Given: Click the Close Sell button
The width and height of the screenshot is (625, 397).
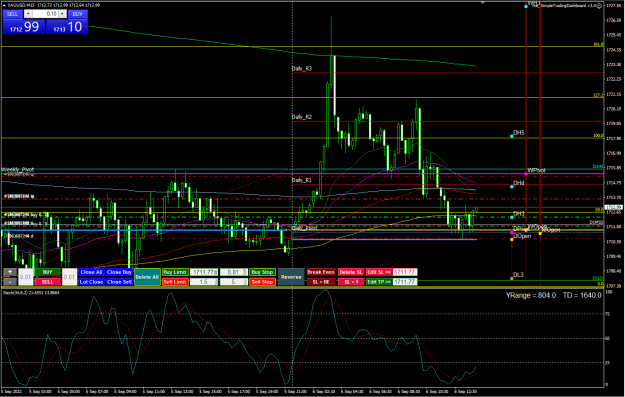Looking at the screenshot, I should click(119, 282).
